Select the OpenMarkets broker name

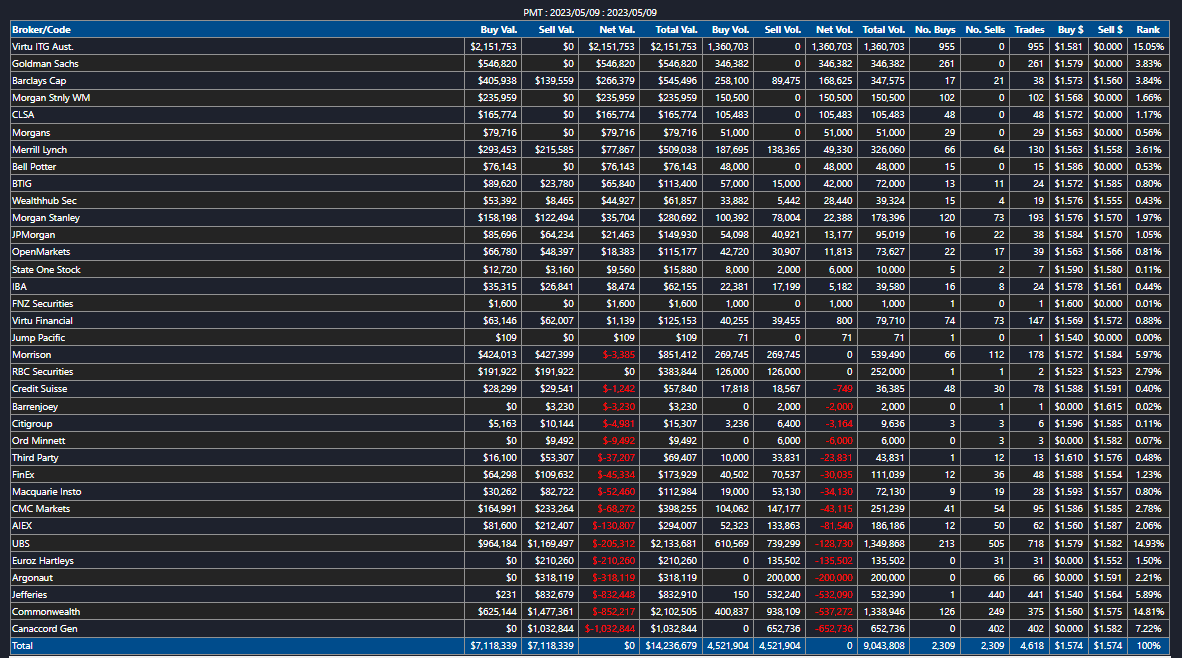(41, 252)
